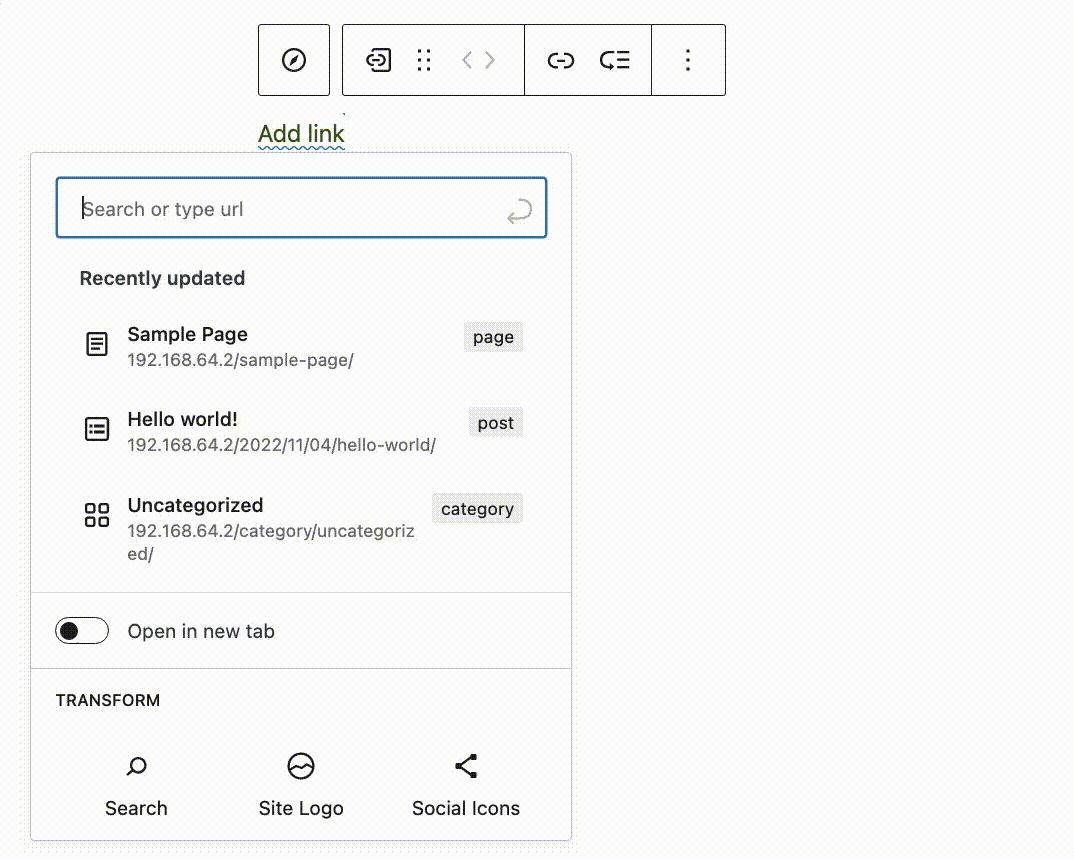Click the Sample Page document icon
Viewport: 1074px width, 860px height.
click(96, 343)
